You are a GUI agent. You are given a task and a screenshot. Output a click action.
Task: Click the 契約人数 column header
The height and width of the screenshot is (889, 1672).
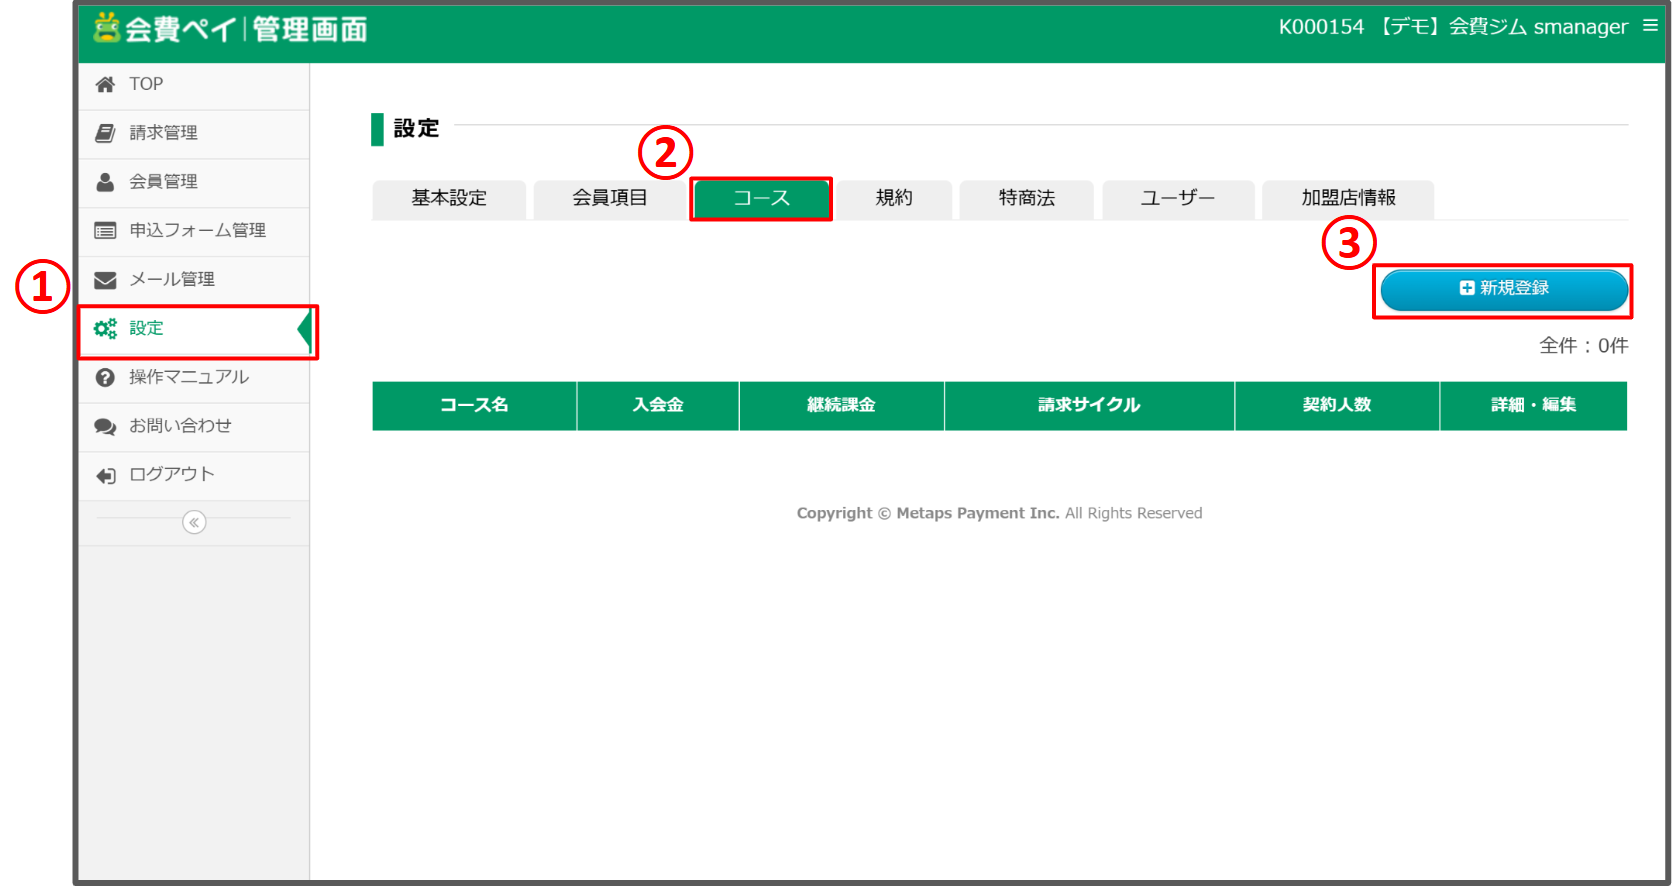click(x=1337, y=406)
